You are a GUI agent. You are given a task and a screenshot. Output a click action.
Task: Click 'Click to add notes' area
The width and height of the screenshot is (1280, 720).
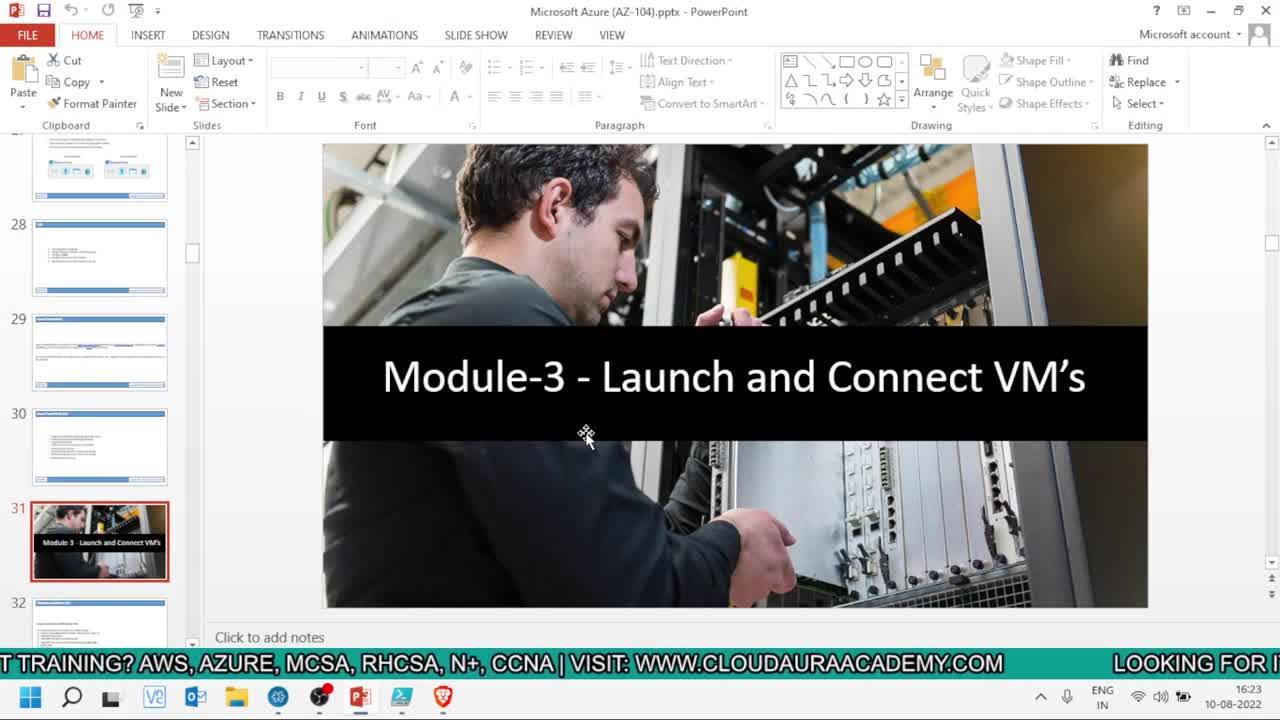pos(269,637)
